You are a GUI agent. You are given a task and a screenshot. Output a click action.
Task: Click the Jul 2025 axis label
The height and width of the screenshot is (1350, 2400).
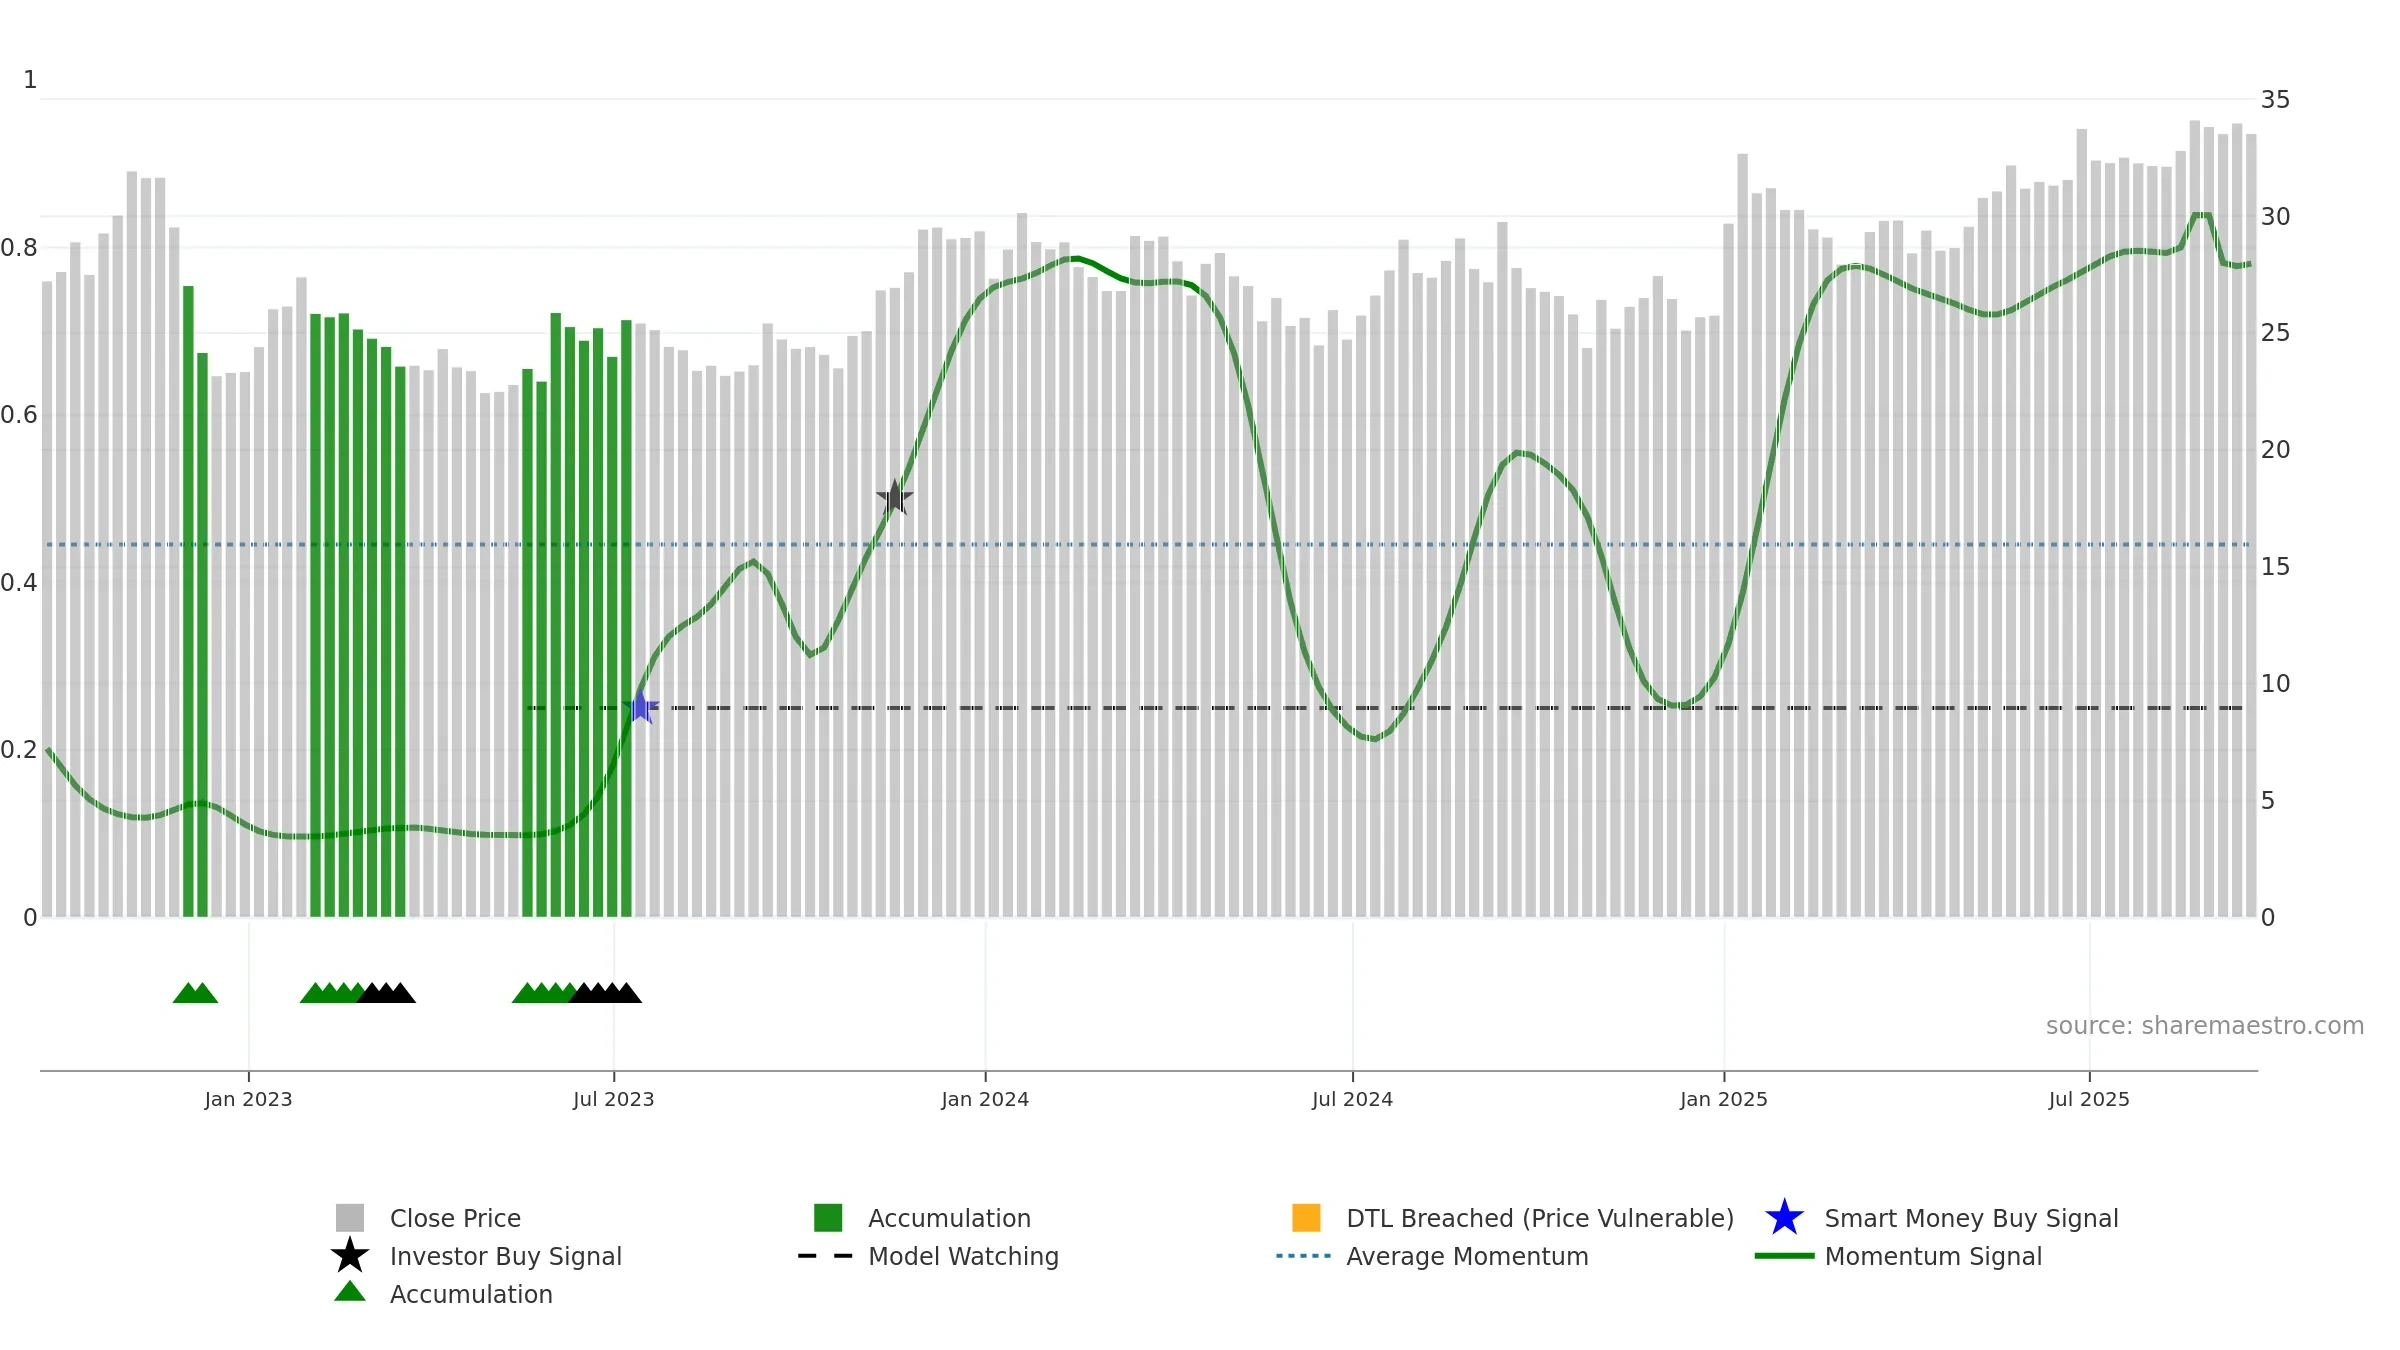[2089, 1100]
